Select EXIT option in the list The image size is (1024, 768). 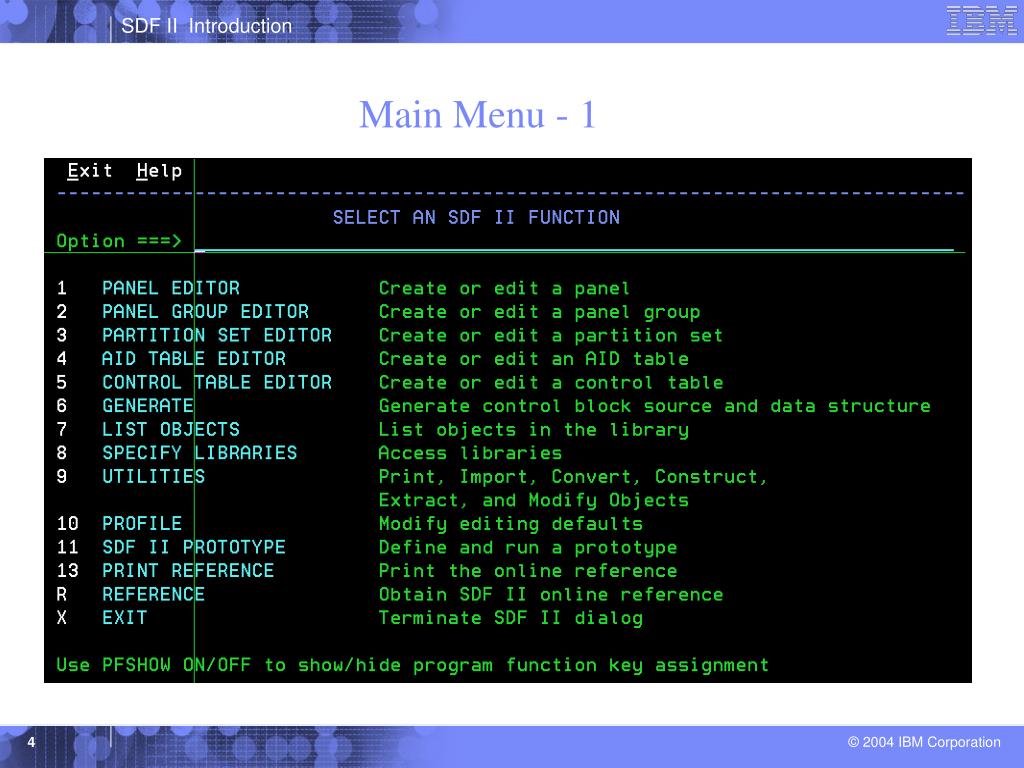125,617
